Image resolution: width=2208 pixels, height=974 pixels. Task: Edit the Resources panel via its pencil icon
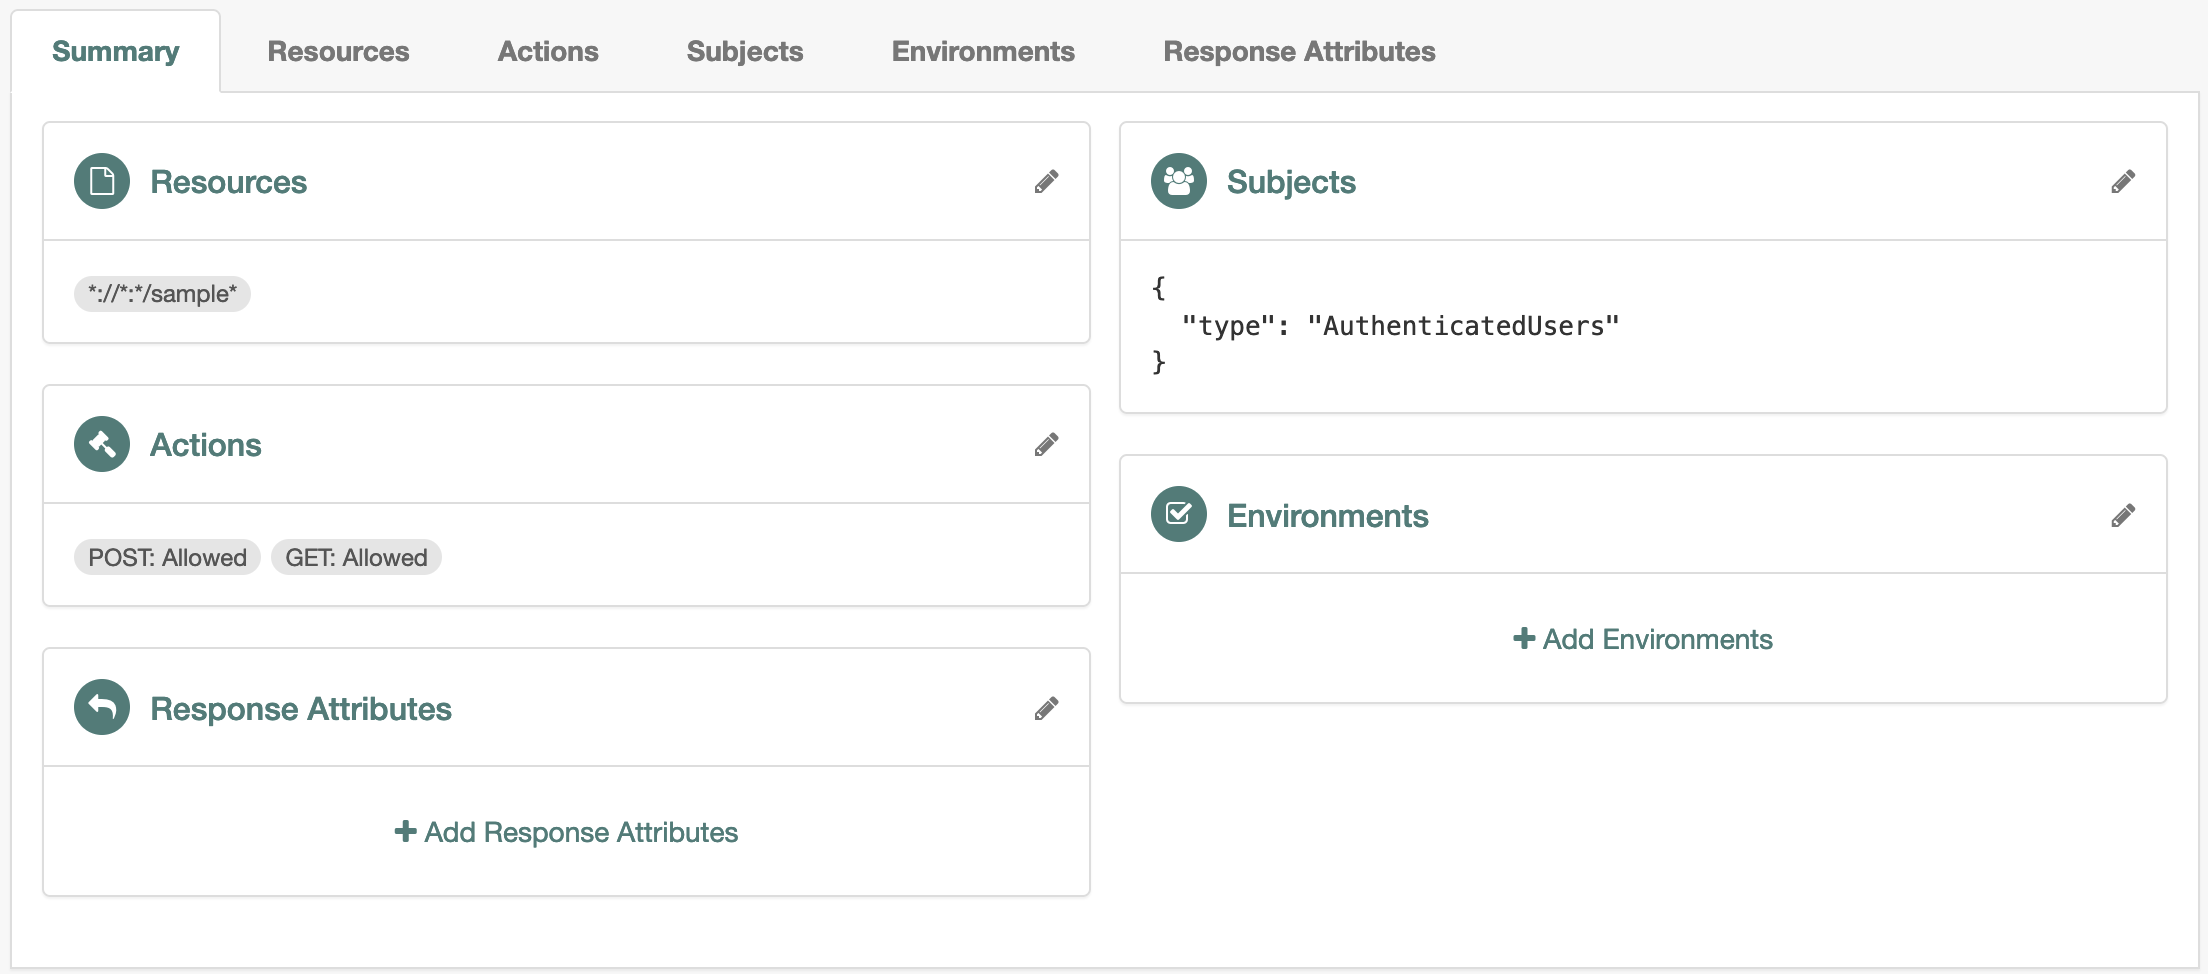click(1047, 181)
